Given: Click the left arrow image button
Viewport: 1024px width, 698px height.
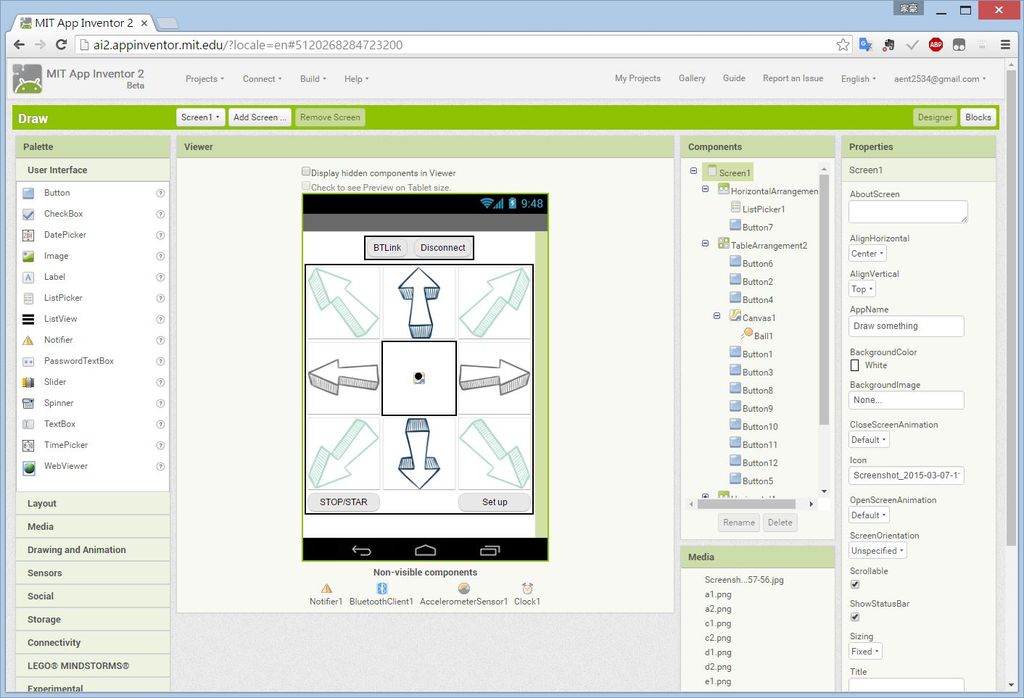Looking at the screenshot, I should pyautogui.click(x=344, y=377).
